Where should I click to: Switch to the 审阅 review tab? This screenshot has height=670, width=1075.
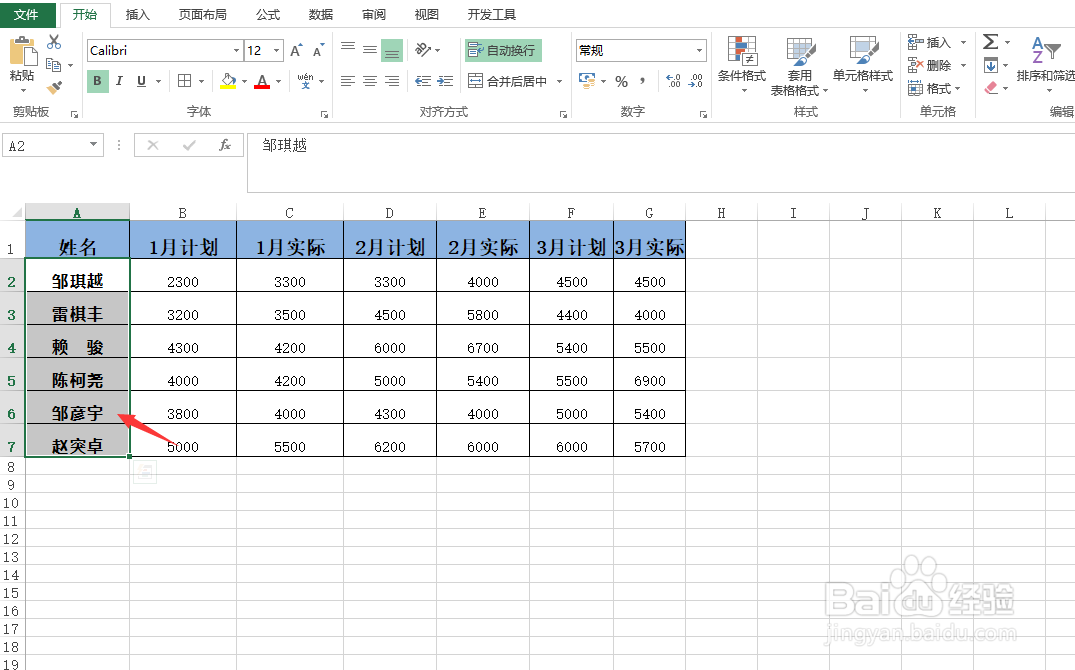[x=374, y=14]
